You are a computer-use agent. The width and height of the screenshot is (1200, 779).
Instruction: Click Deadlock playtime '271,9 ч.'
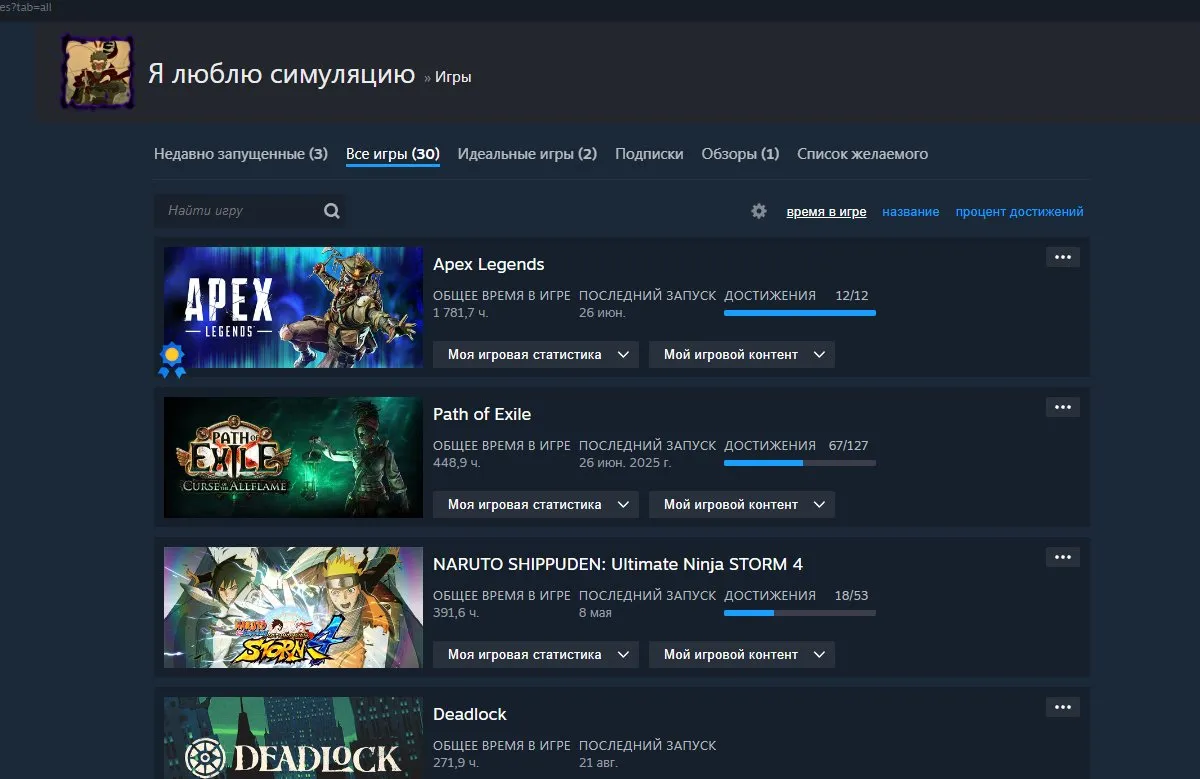pyautogui.click(x=456, y=763)
